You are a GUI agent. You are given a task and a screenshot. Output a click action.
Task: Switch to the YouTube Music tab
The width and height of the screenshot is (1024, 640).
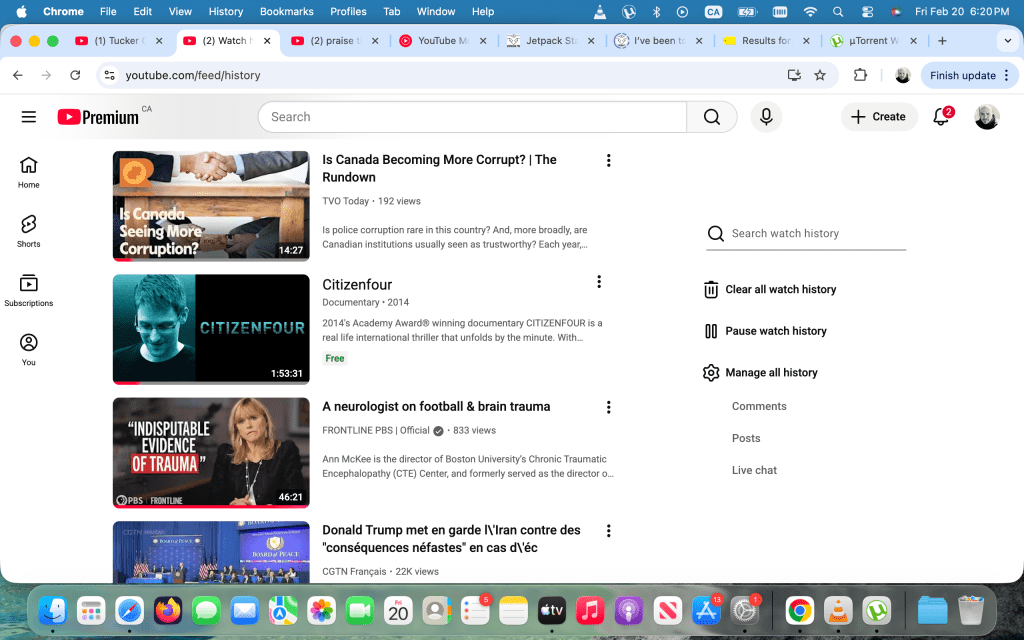click(x=443, y=41)
